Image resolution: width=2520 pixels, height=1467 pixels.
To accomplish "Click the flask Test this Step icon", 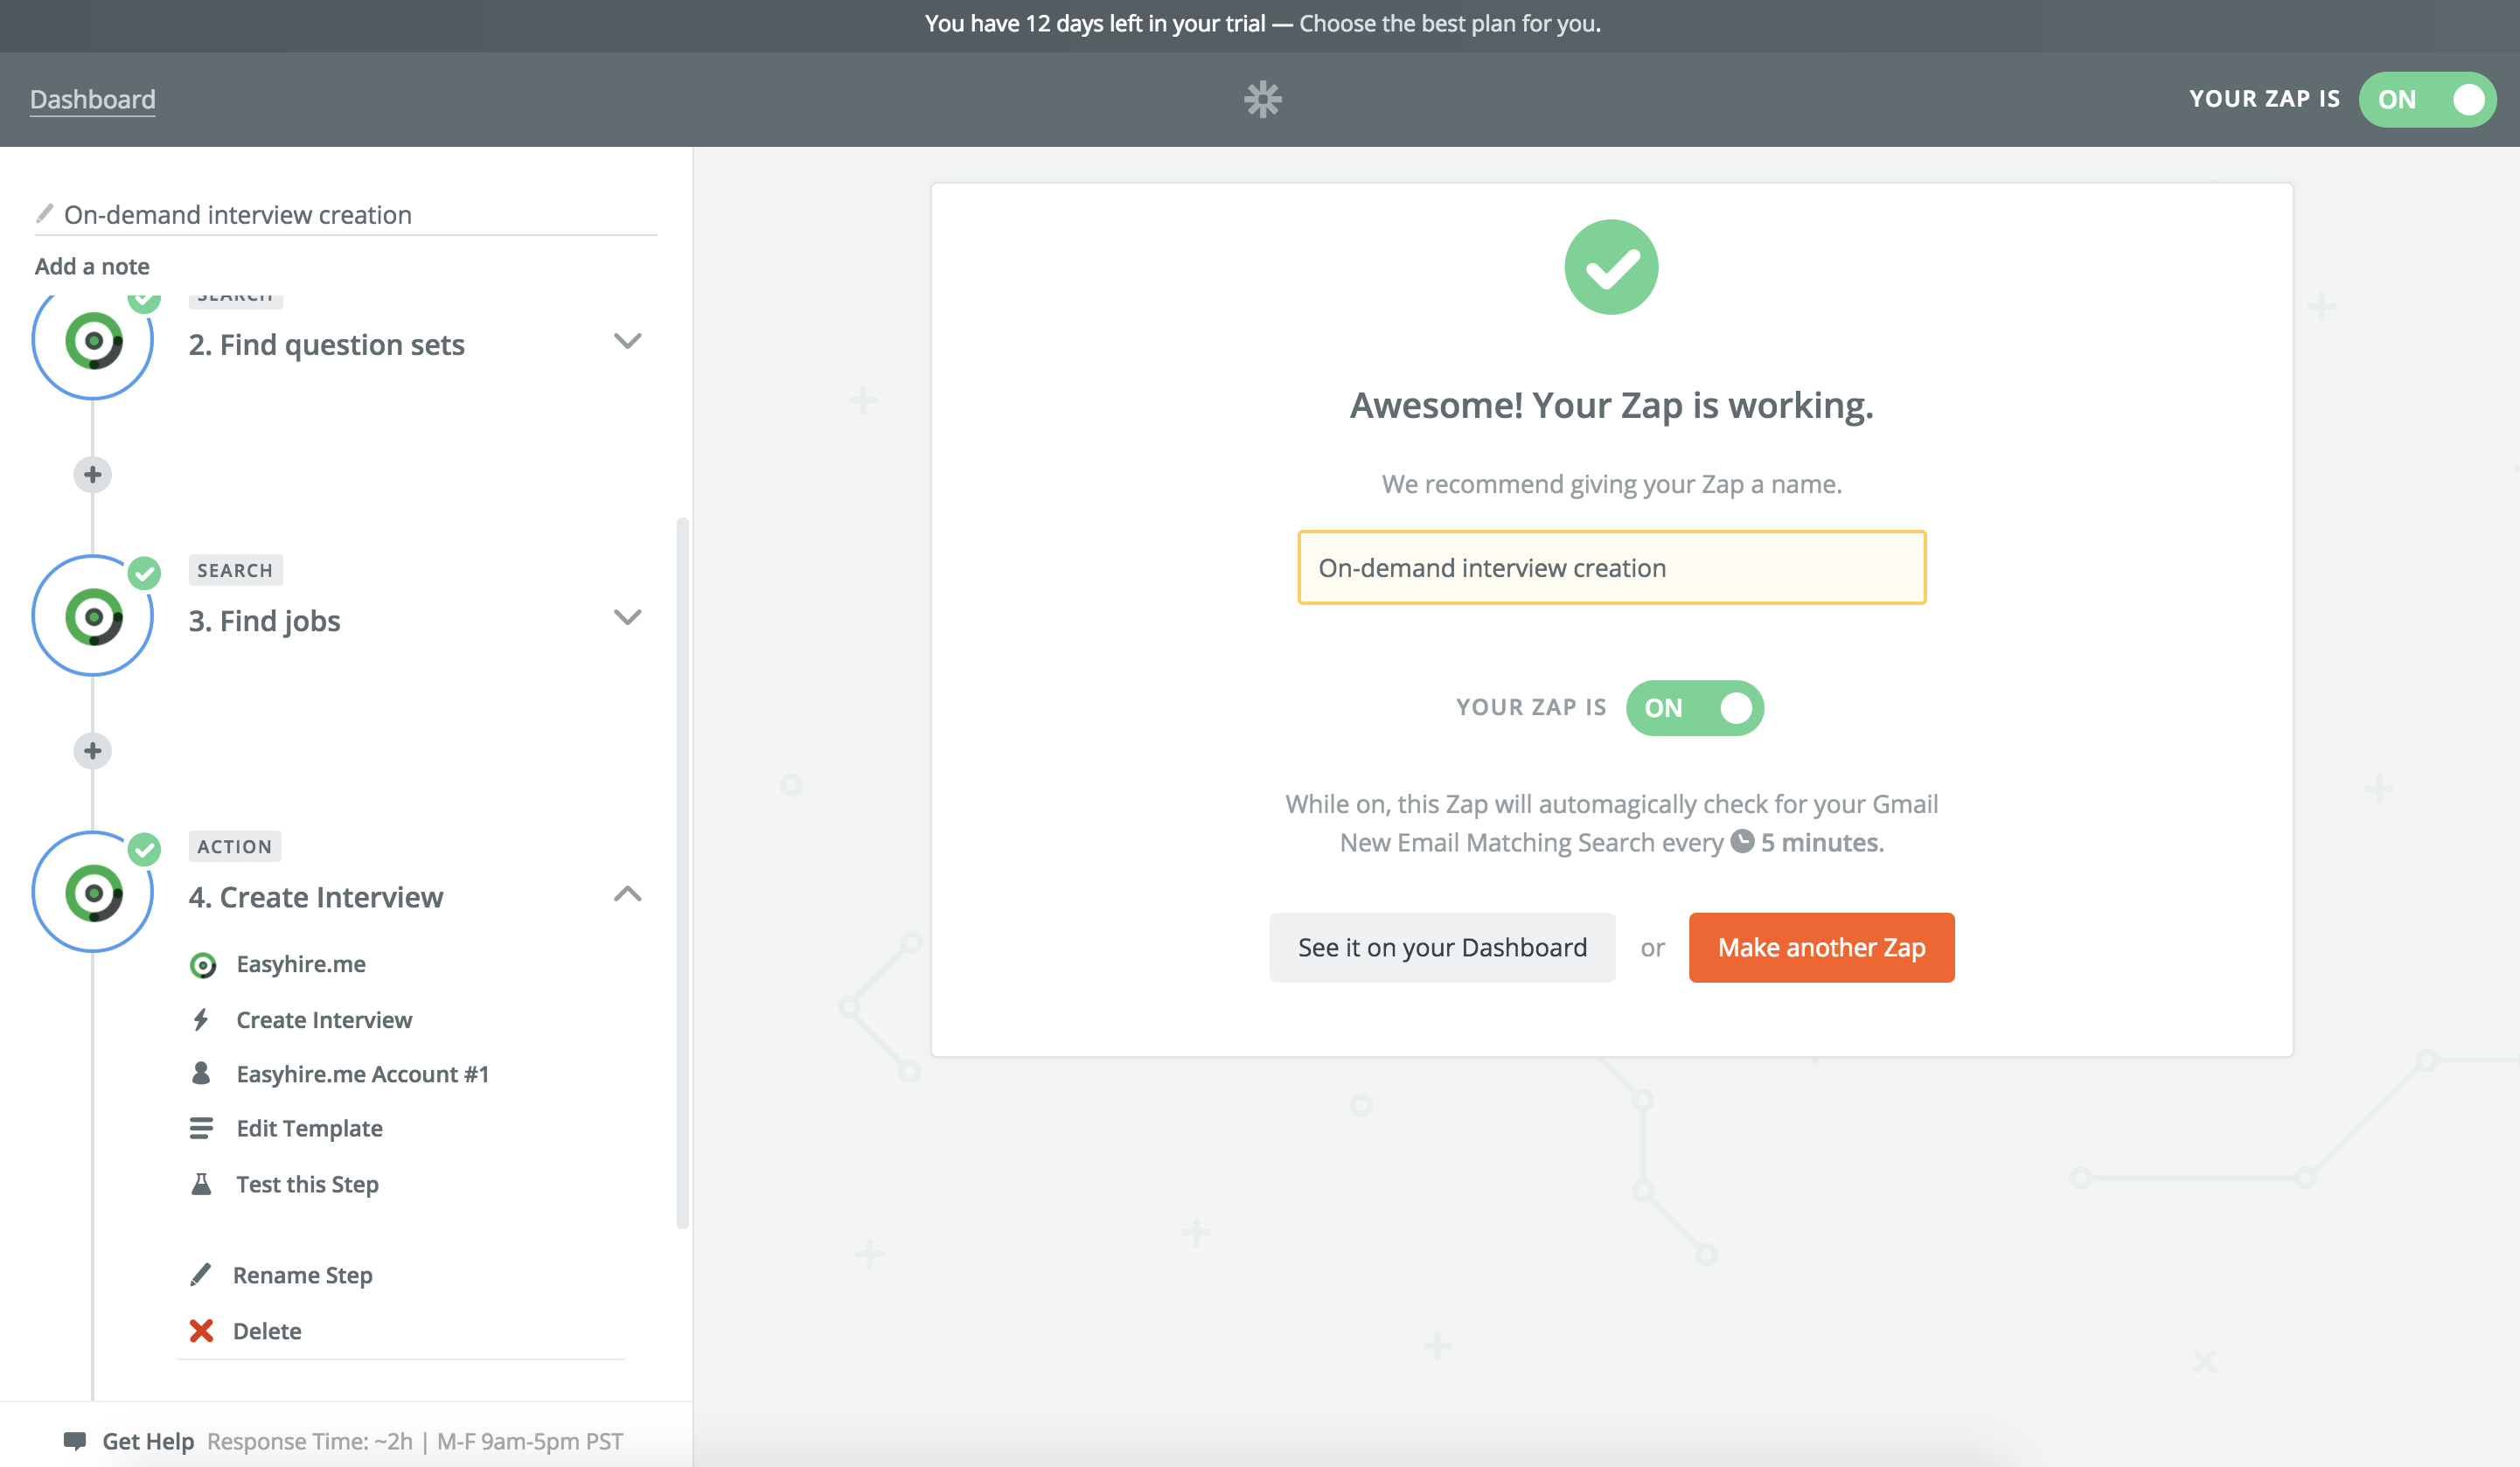I will [x=201, y=1184].
